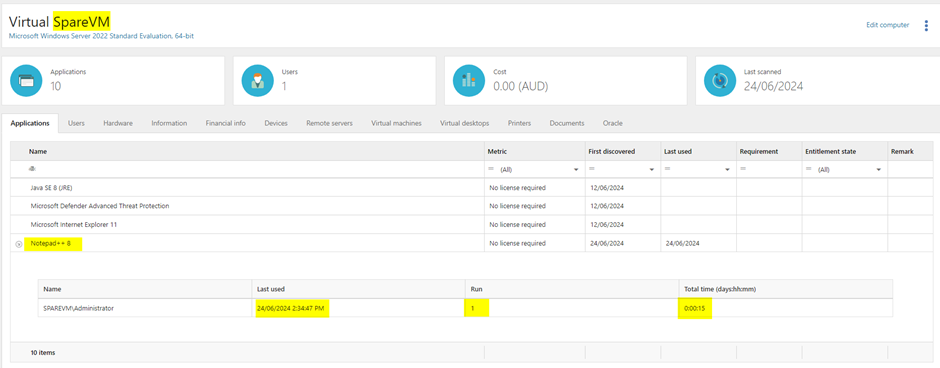Click the 24/06/2024 2:34:47 PM last used value
The width and height of the screenshot is (940, 368).
point(292,308)
